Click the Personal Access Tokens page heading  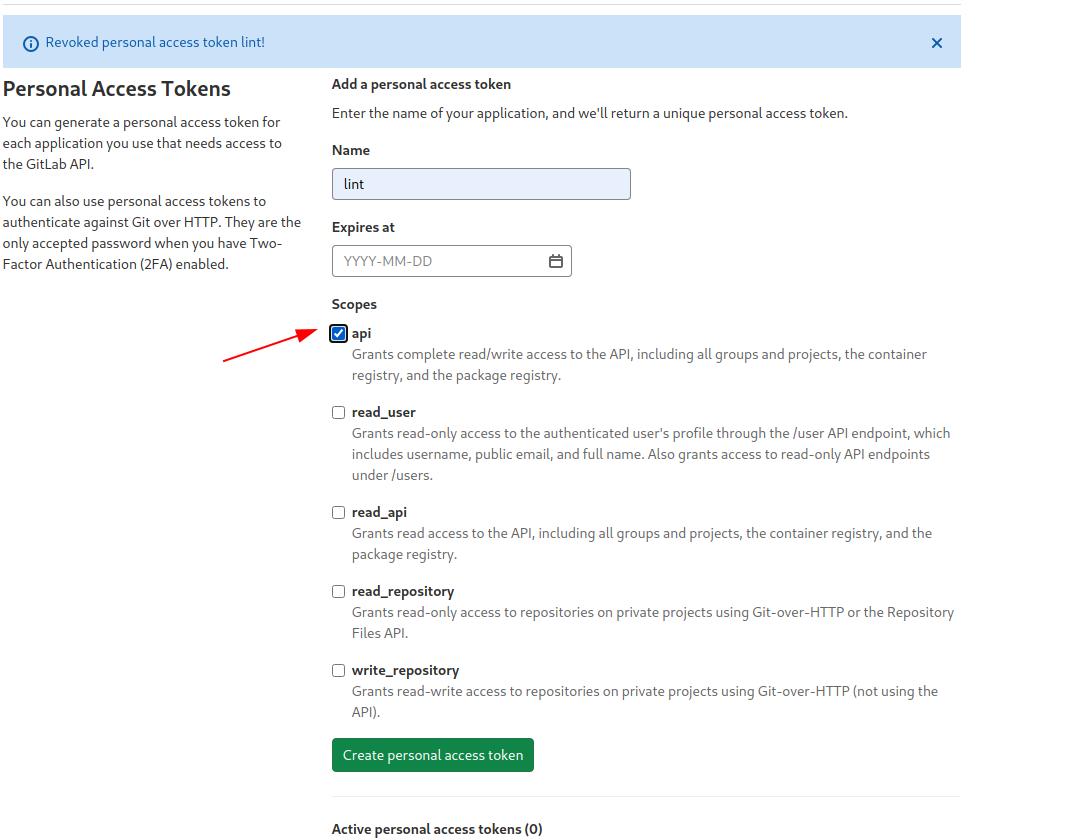pos(117,88)
